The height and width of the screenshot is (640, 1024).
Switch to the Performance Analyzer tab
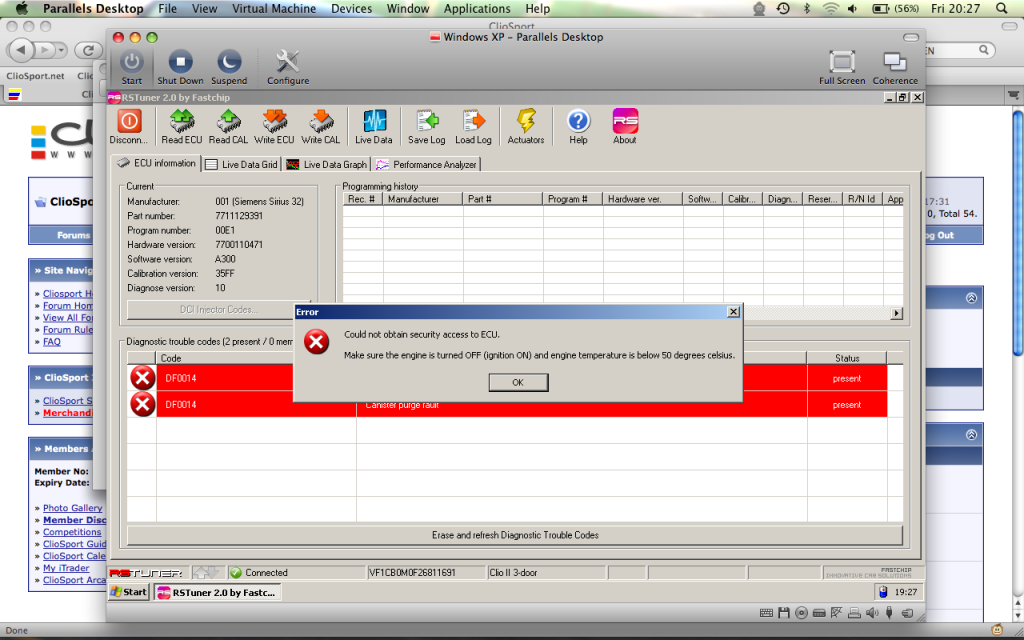[x=426, y=164]
